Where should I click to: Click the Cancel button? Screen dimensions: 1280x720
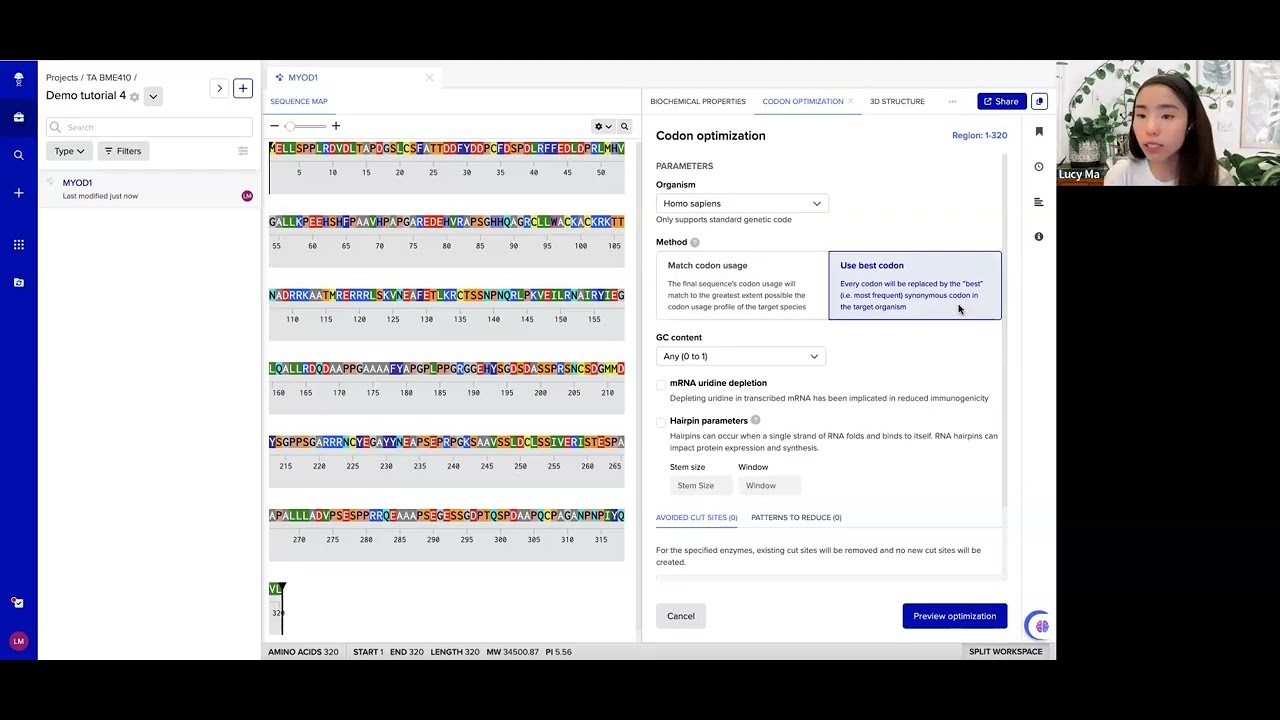(681, 616)
